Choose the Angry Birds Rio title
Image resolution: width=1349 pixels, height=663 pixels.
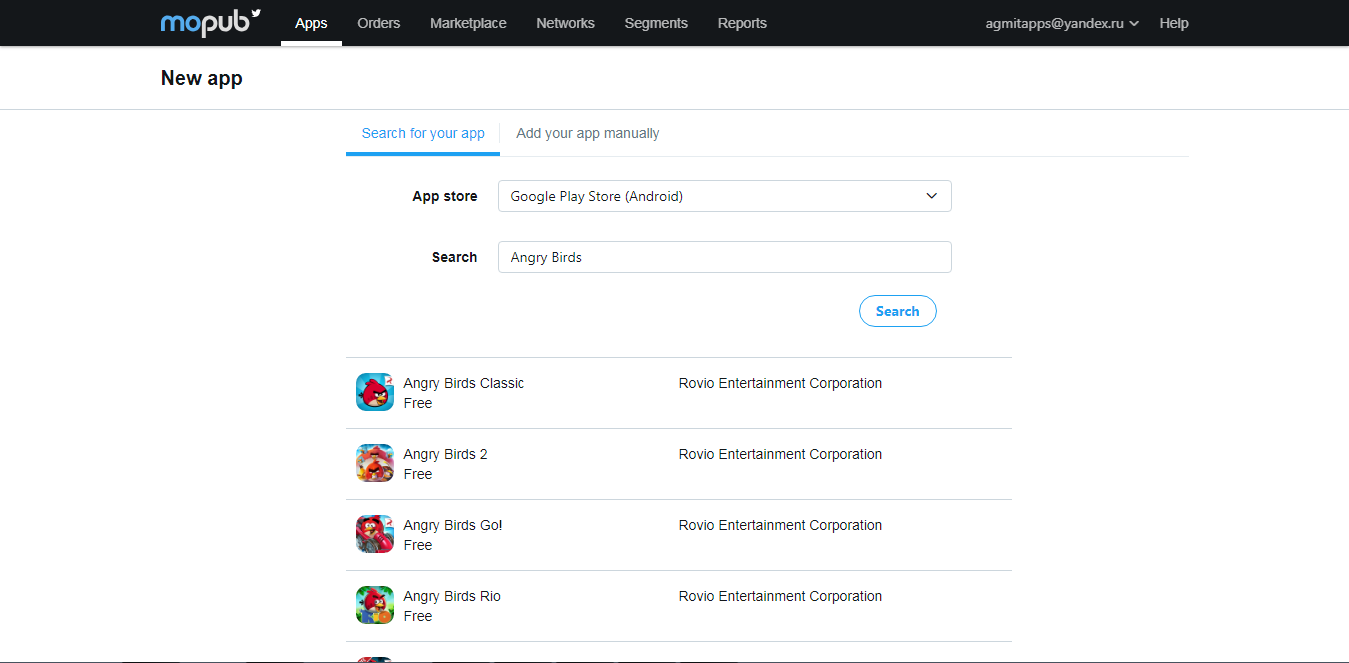point(452,596)
